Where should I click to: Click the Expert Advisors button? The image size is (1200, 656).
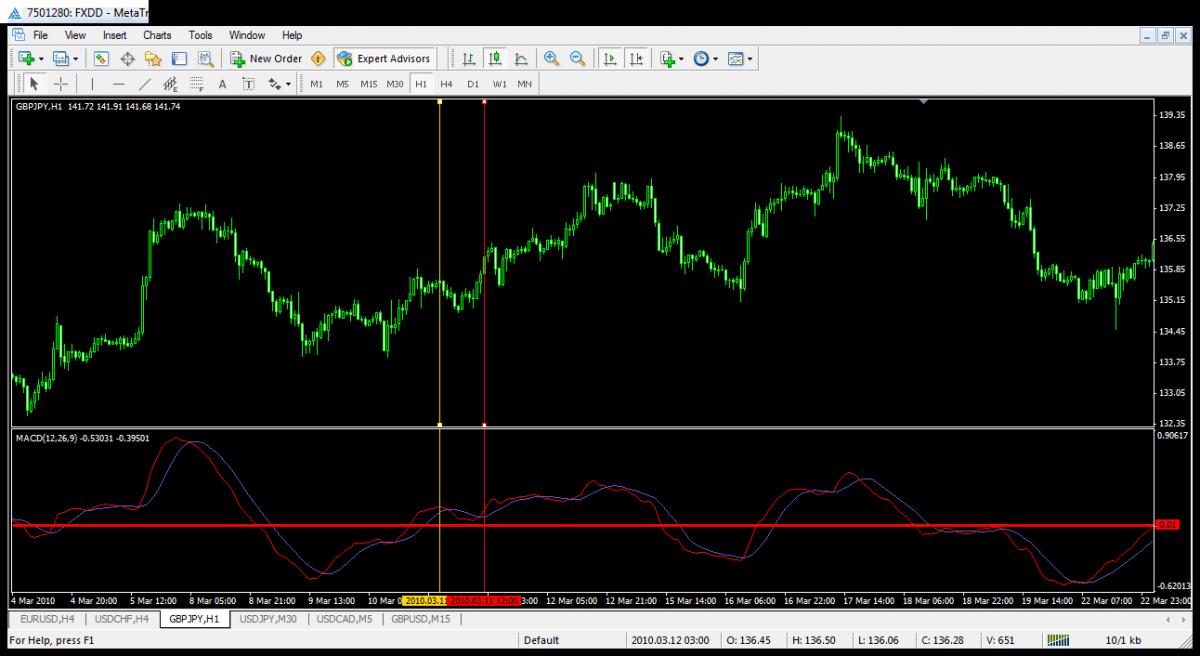[385, 59]
